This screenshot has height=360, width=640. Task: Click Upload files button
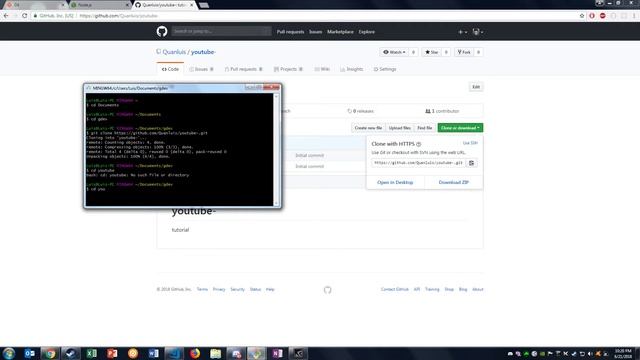coord(400,128)
